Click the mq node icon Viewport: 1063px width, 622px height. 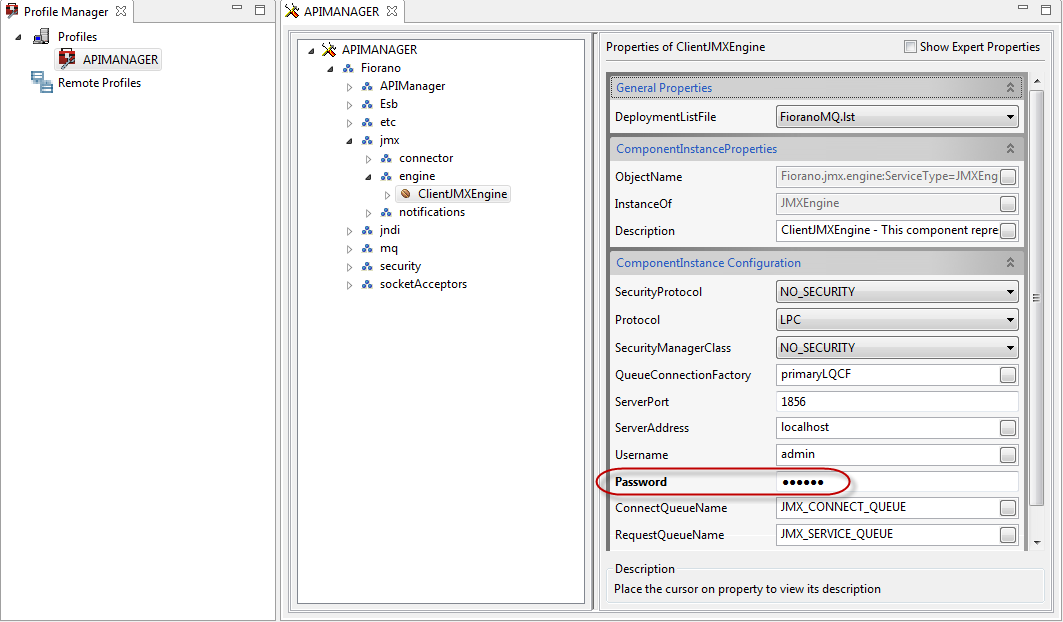point(367,248)
